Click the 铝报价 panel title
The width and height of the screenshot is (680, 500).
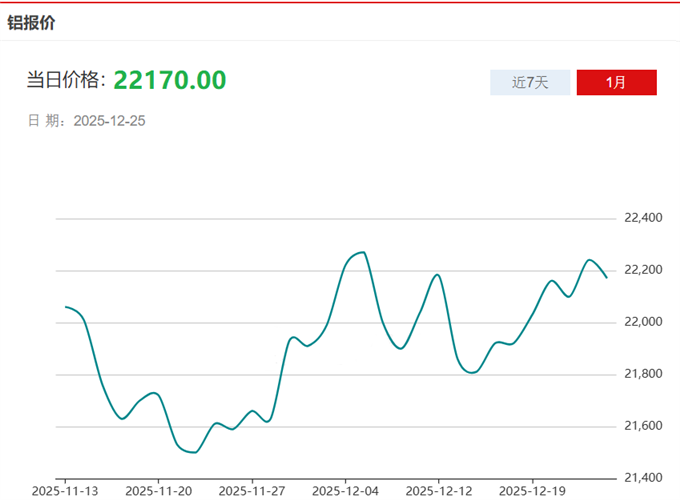(31, 22)
